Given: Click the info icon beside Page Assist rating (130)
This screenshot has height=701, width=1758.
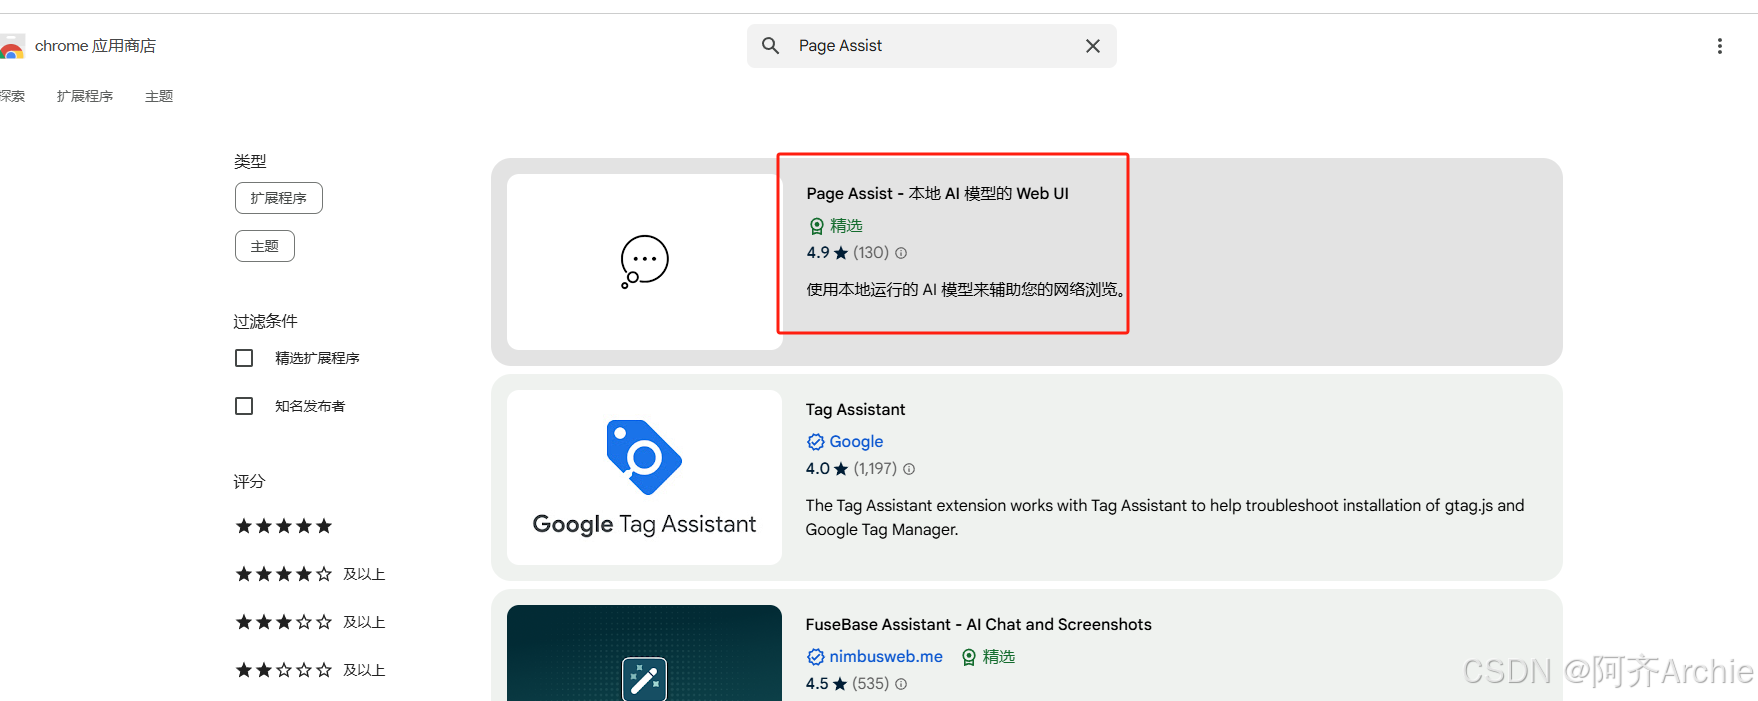Looking at the screenshot, I should (901, 253).
